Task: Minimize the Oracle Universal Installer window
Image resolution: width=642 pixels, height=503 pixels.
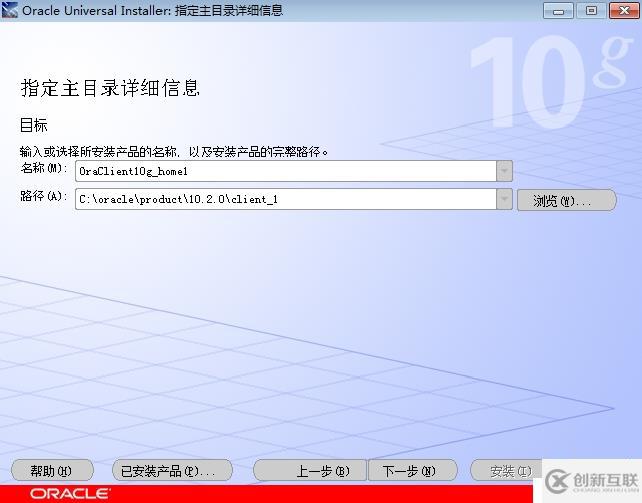Action: click(x=558, y=11)
